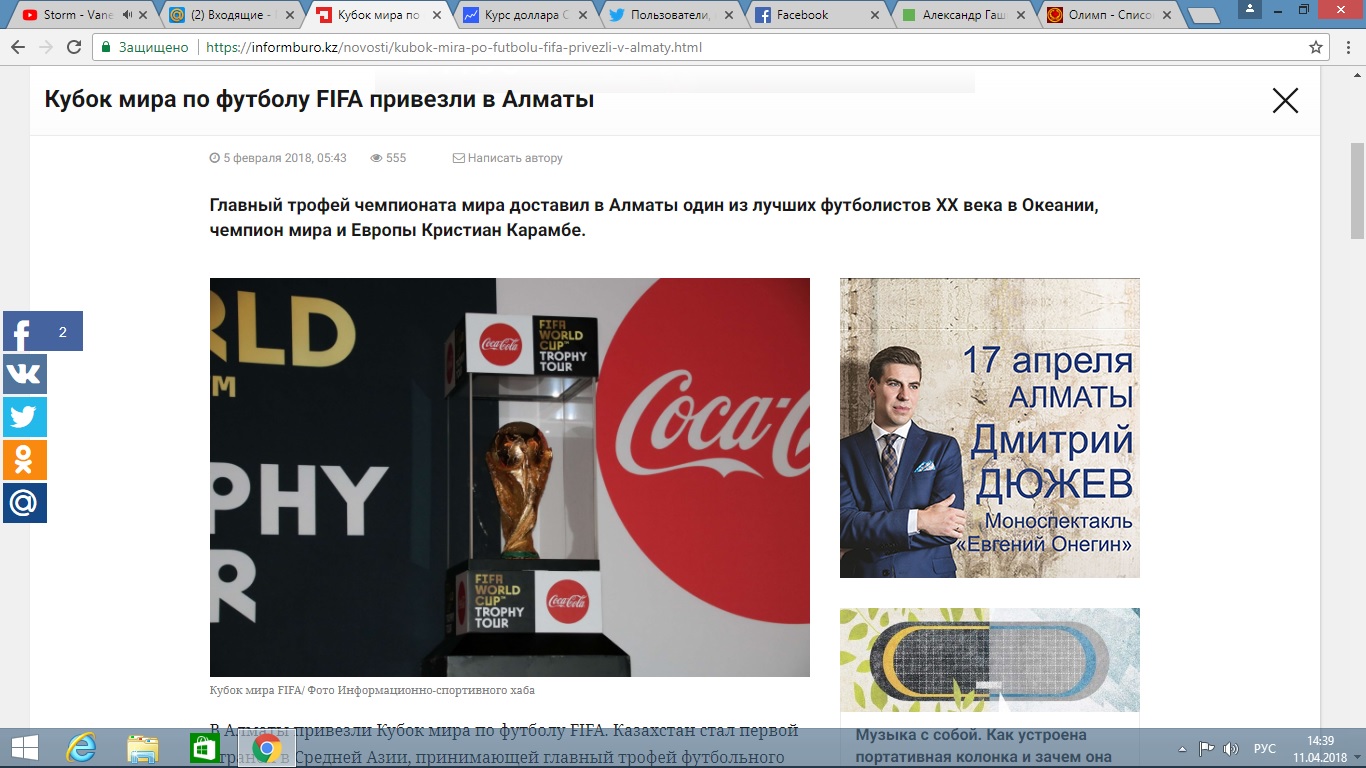Open Action Center flag icon

point(1207,748)
